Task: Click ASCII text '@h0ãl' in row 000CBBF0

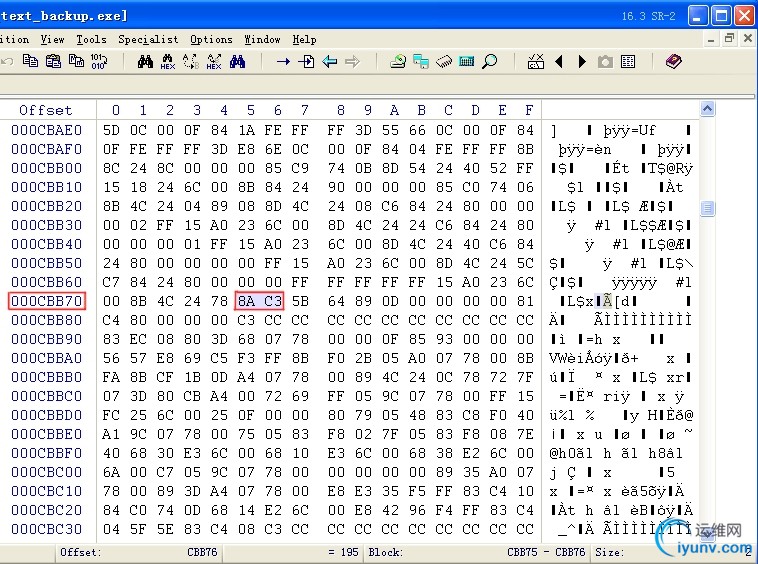Action: (571, 453)
